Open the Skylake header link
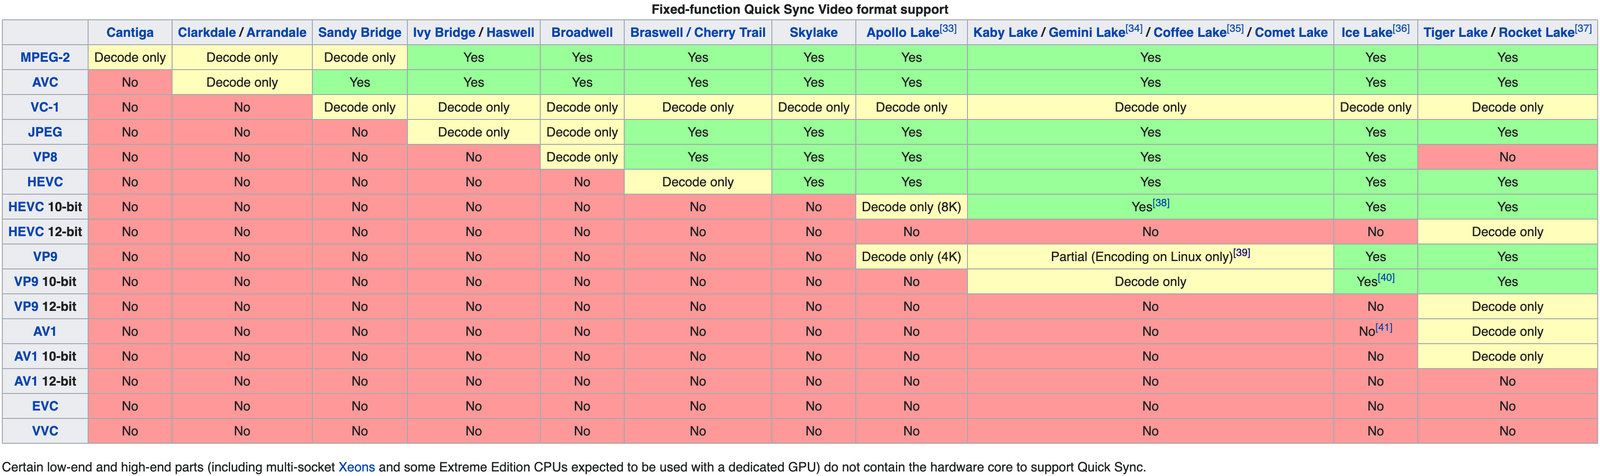 [x=813, y=33]
